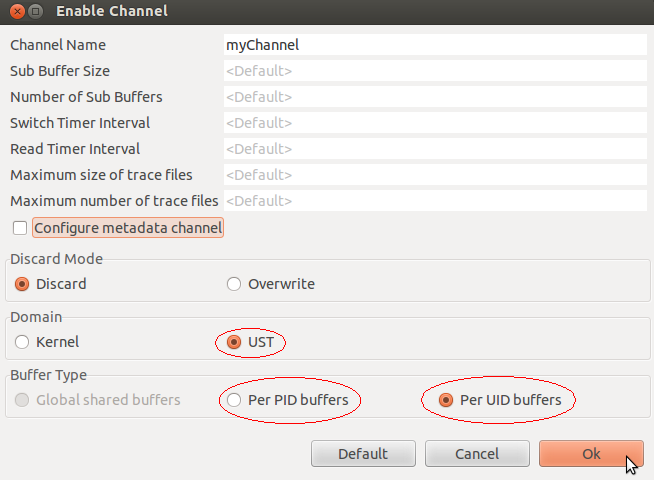Enable the Configure metadata channel checkbox
The image size is (654, 480).
[x=21, y=228]
